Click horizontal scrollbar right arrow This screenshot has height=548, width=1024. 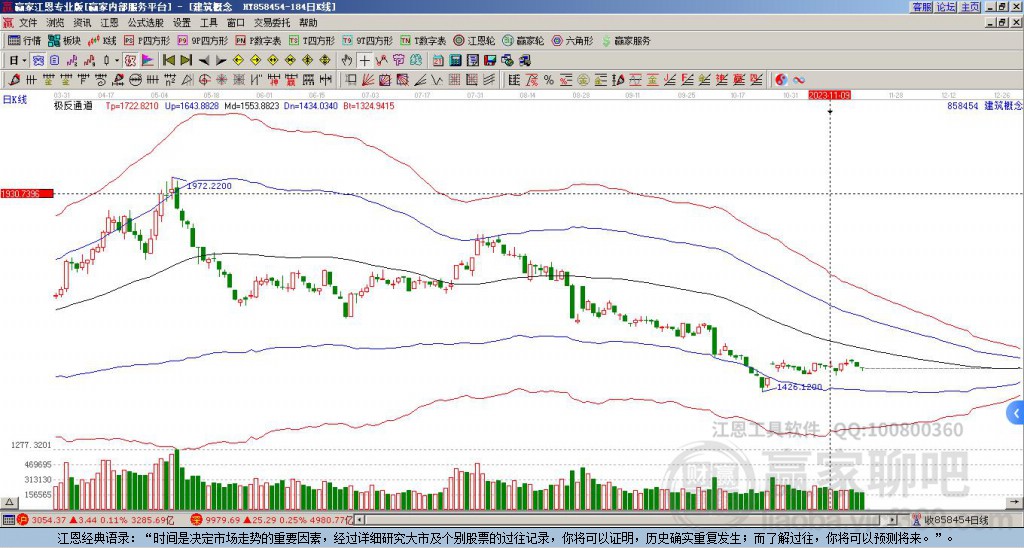coord(892,520)
